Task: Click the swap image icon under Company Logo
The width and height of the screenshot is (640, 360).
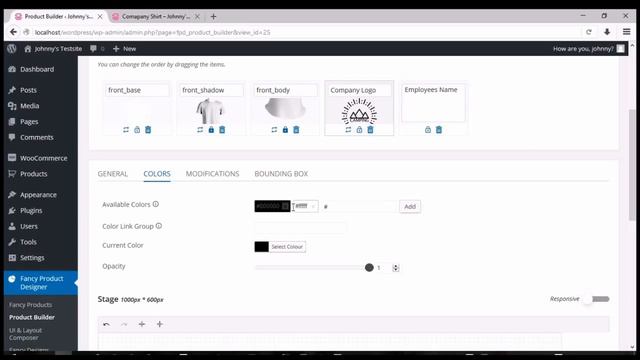Action: pos(348,130)
